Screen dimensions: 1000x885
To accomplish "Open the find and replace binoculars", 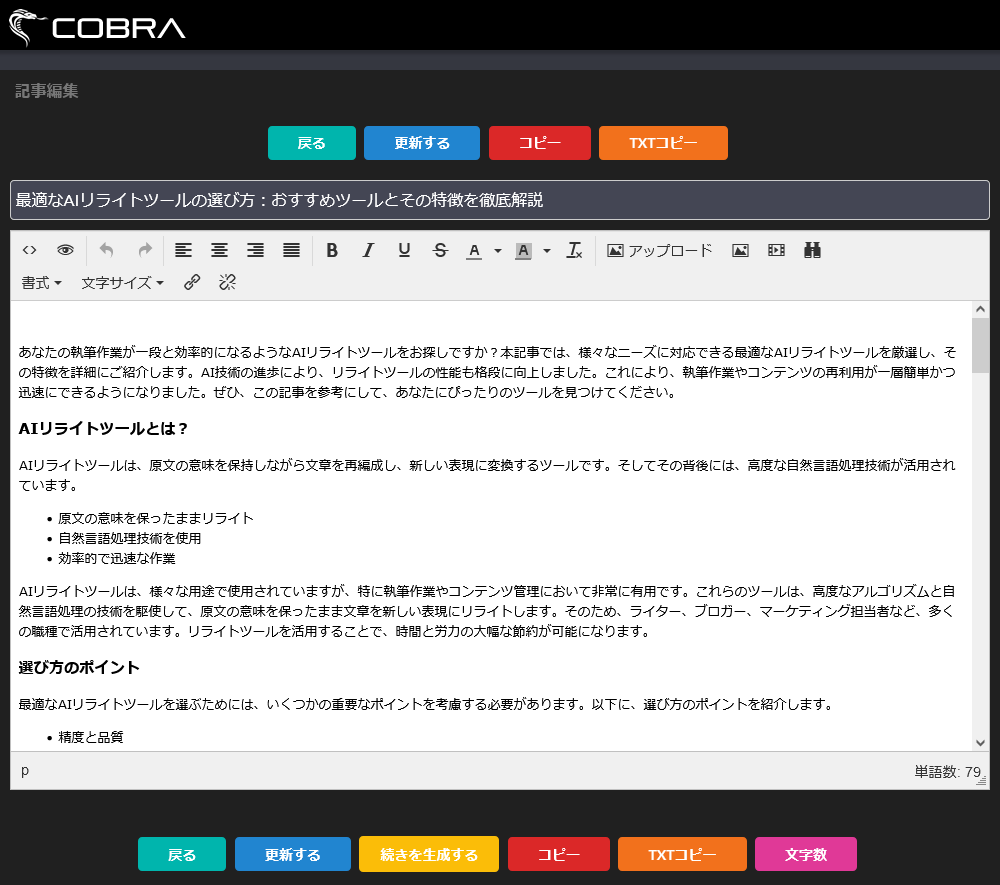I will pos(812,250).
